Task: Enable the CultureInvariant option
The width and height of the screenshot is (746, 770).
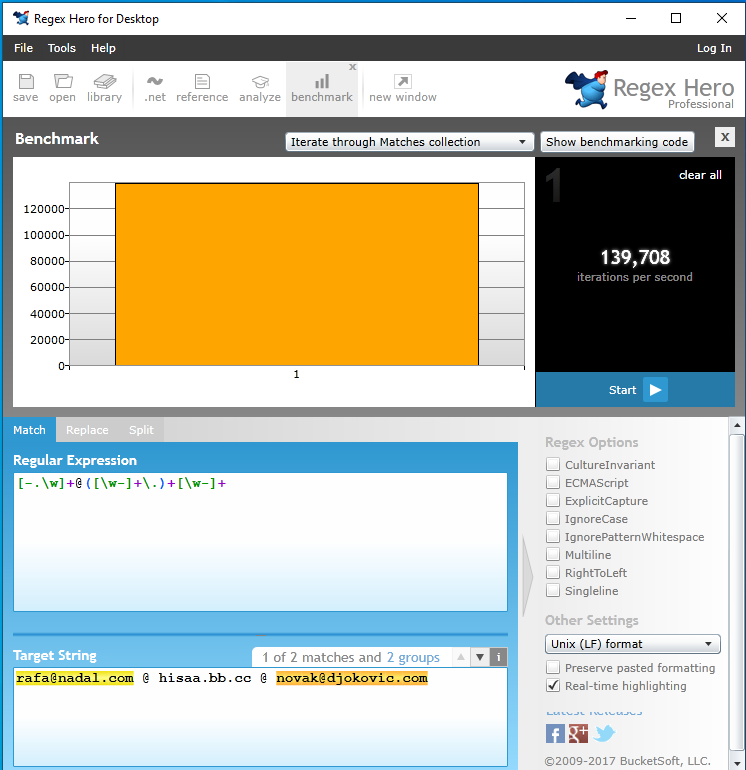Action: (x=553, y=464)
